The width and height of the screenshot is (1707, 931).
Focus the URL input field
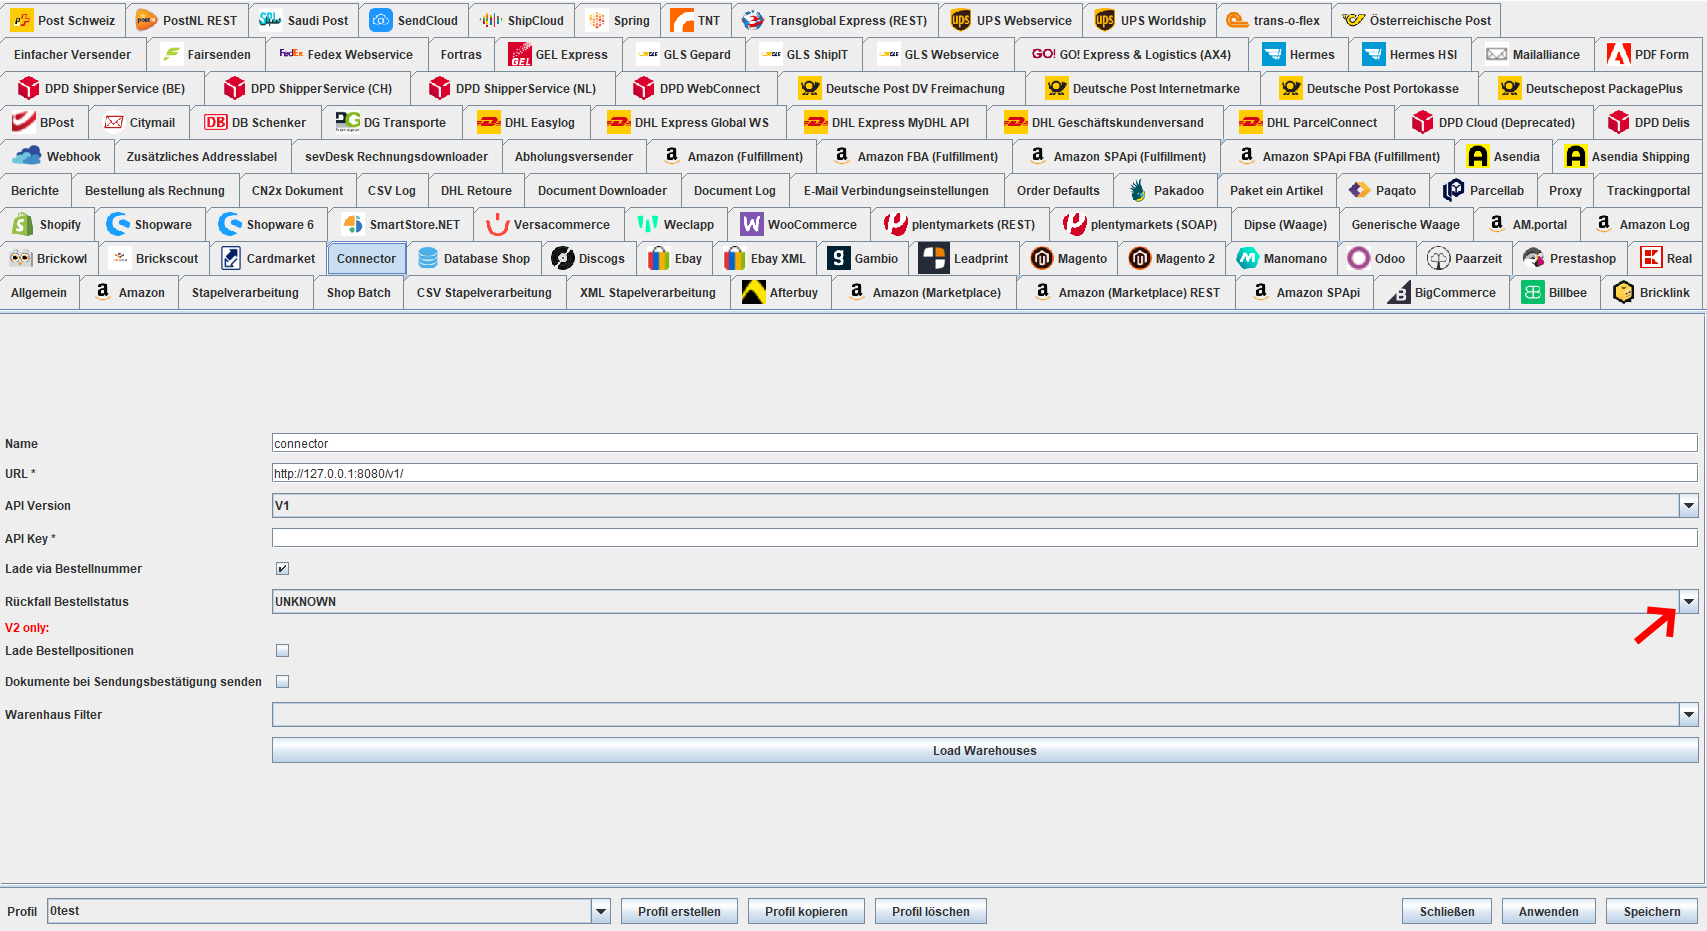coord(985,473)
